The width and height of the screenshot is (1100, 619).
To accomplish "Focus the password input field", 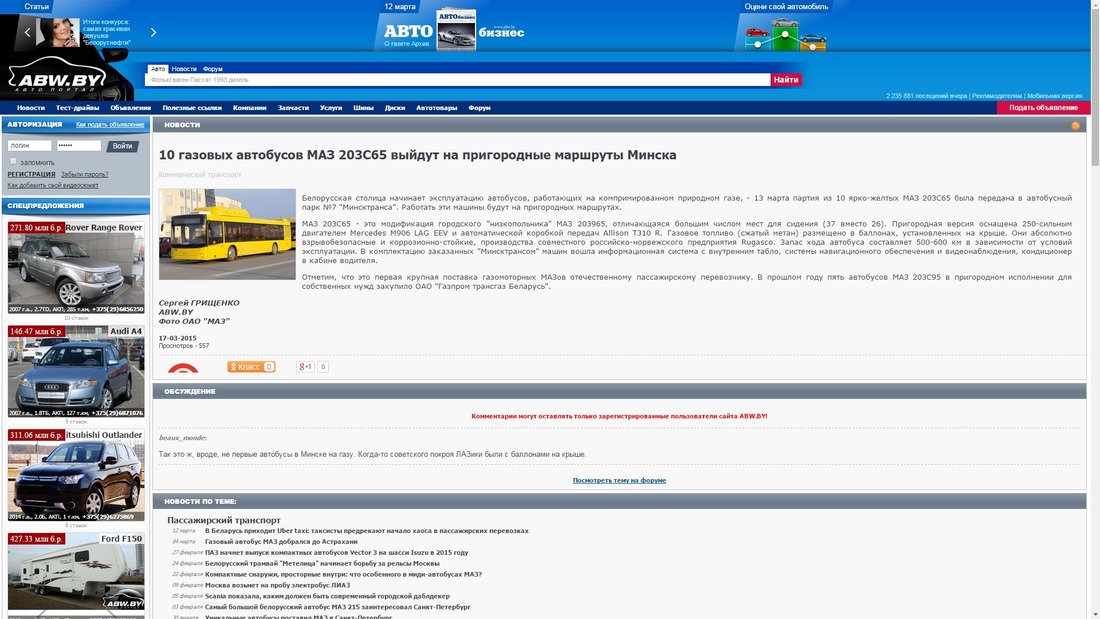I will tap(79, 145).
